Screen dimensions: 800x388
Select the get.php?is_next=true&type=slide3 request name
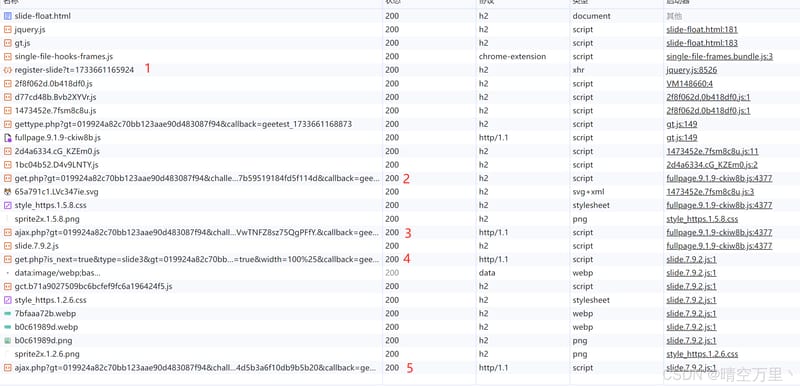[197, 259]
